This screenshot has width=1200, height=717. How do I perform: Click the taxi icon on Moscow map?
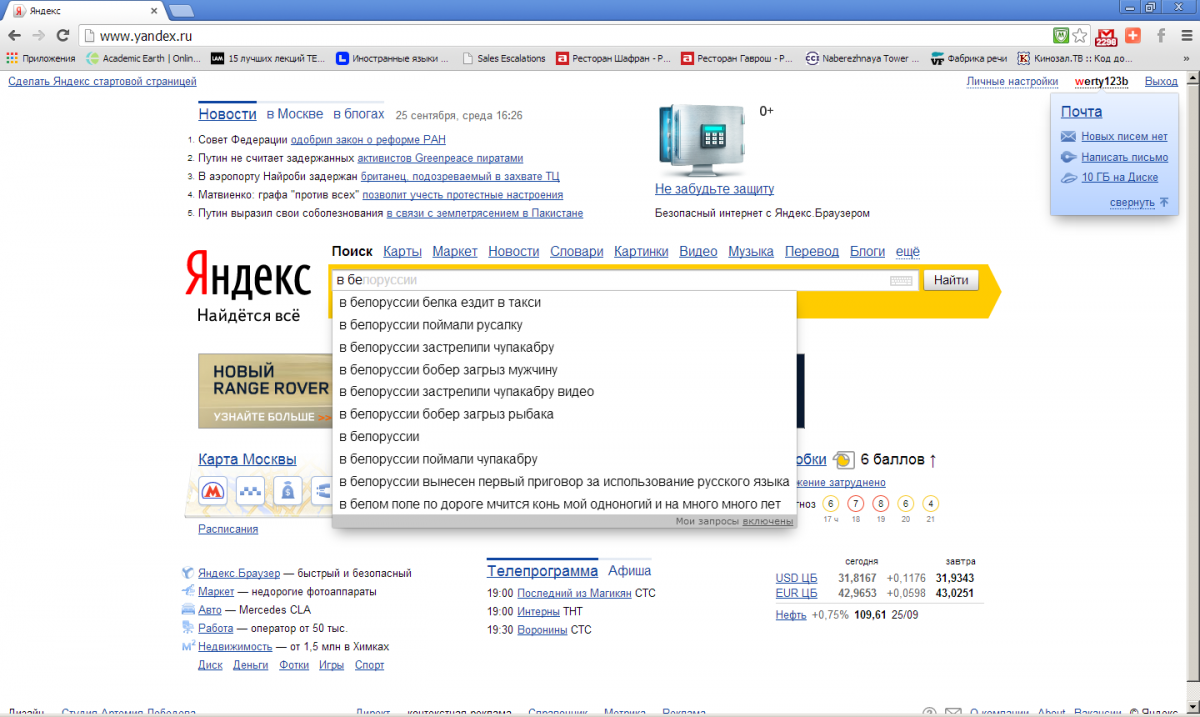click(x=249, y=491)
